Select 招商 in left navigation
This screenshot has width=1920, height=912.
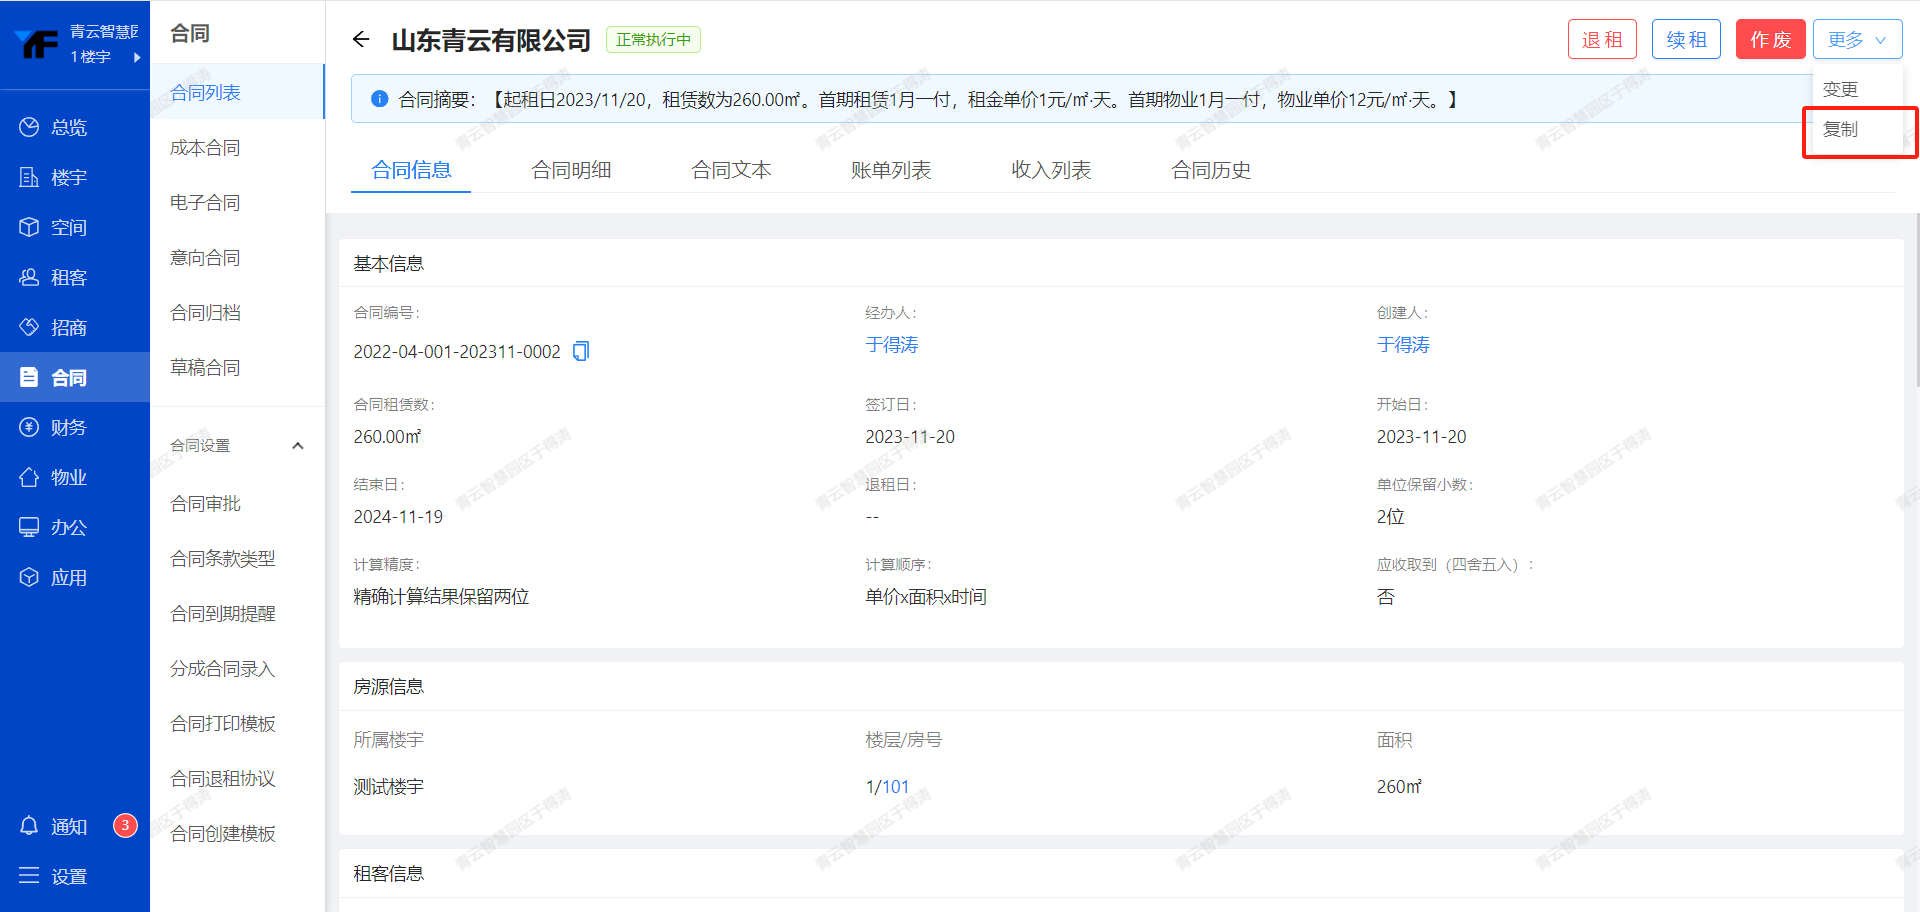[68, 327]
